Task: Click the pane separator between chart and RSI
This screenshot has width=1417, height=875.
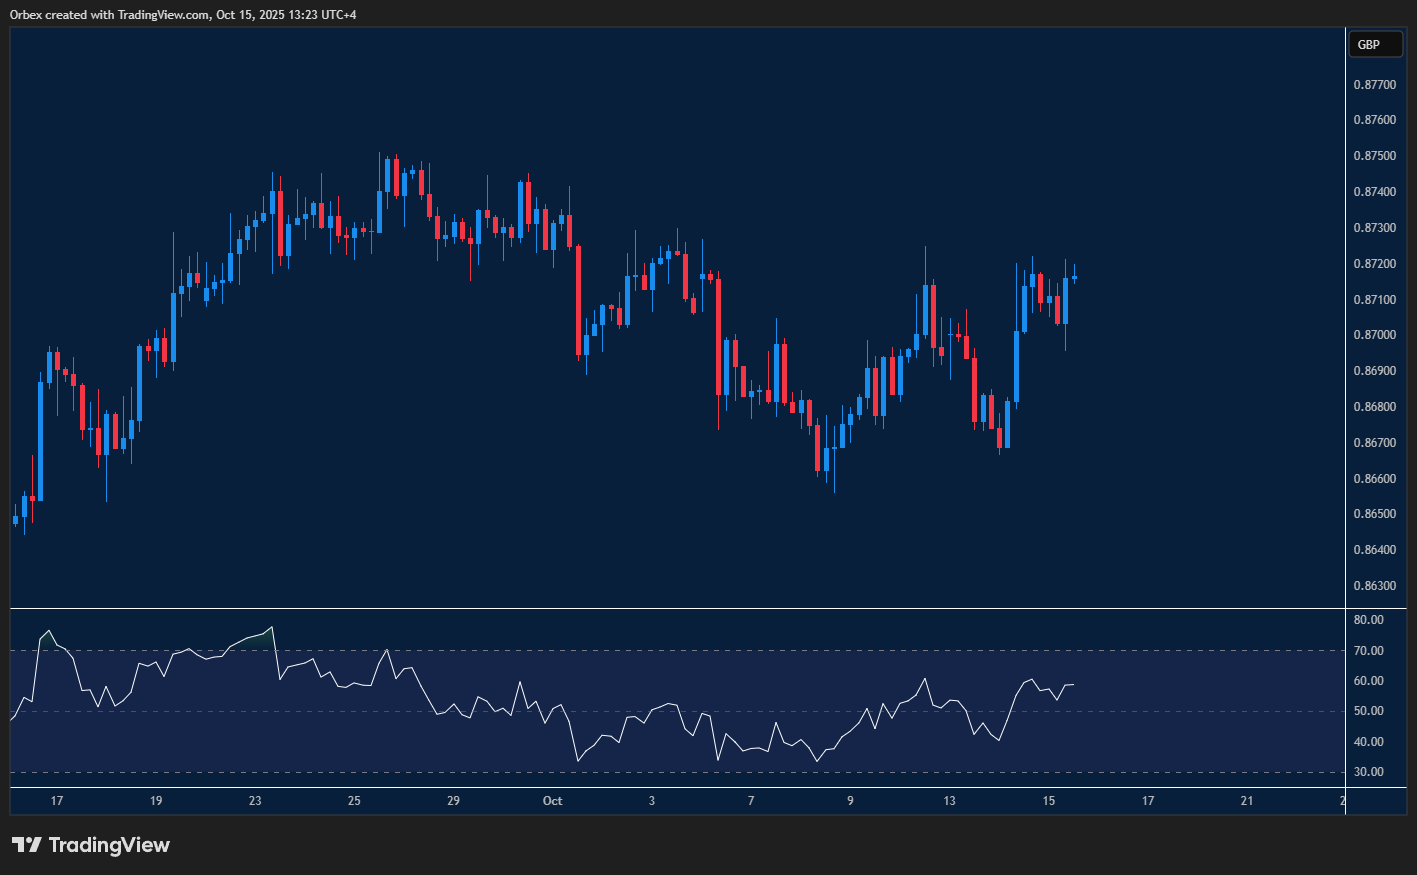Action: pos(670,605)
